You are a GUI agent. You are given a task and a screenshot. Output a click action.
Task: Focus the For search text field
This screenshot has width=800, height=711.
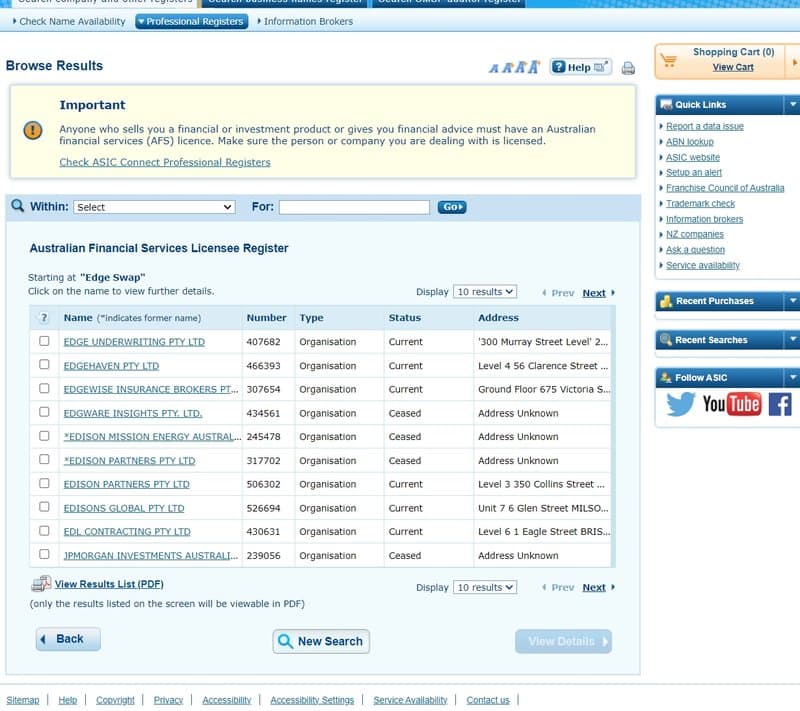click(354, 207)
